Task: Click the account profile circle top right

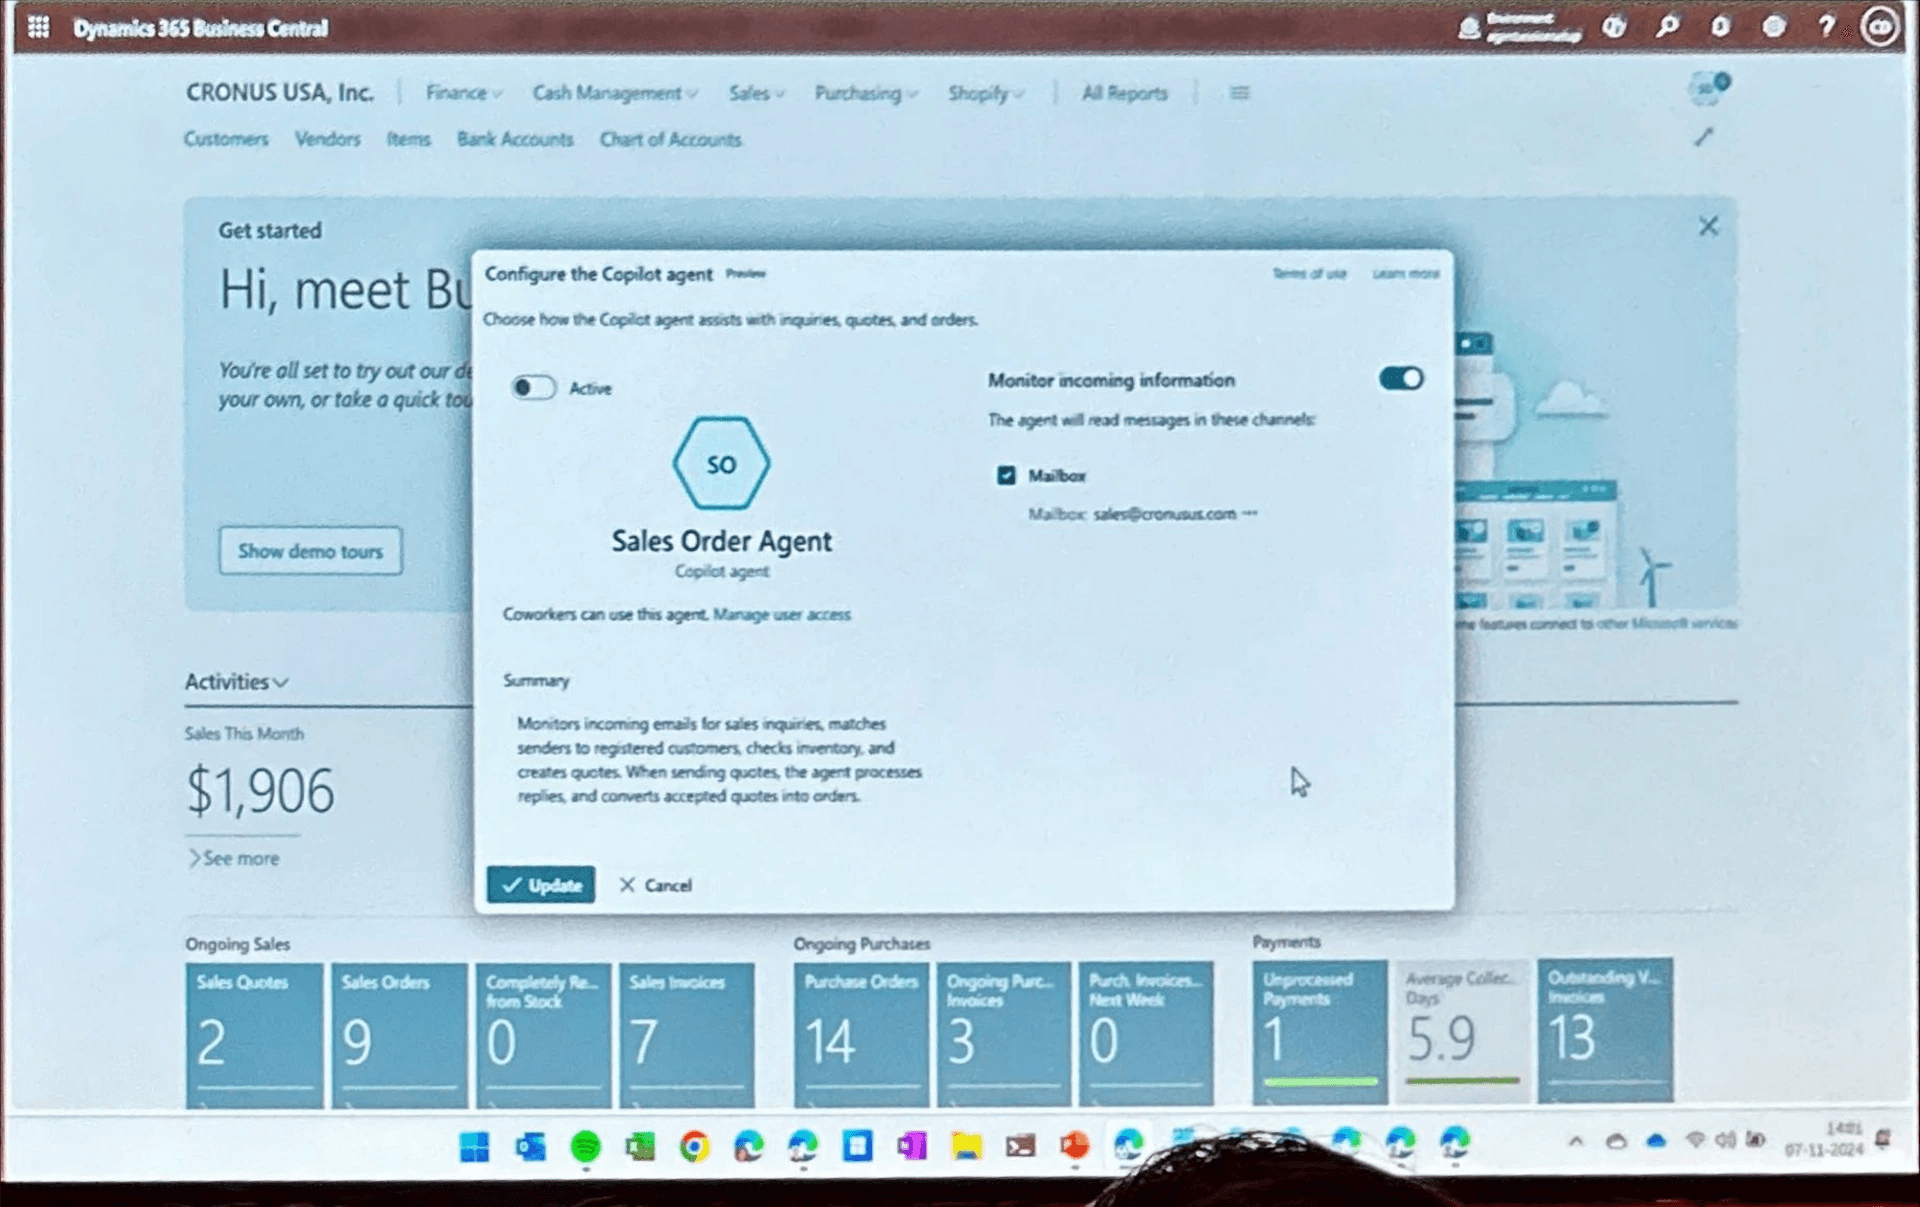Action: [x=1879, y=26]
